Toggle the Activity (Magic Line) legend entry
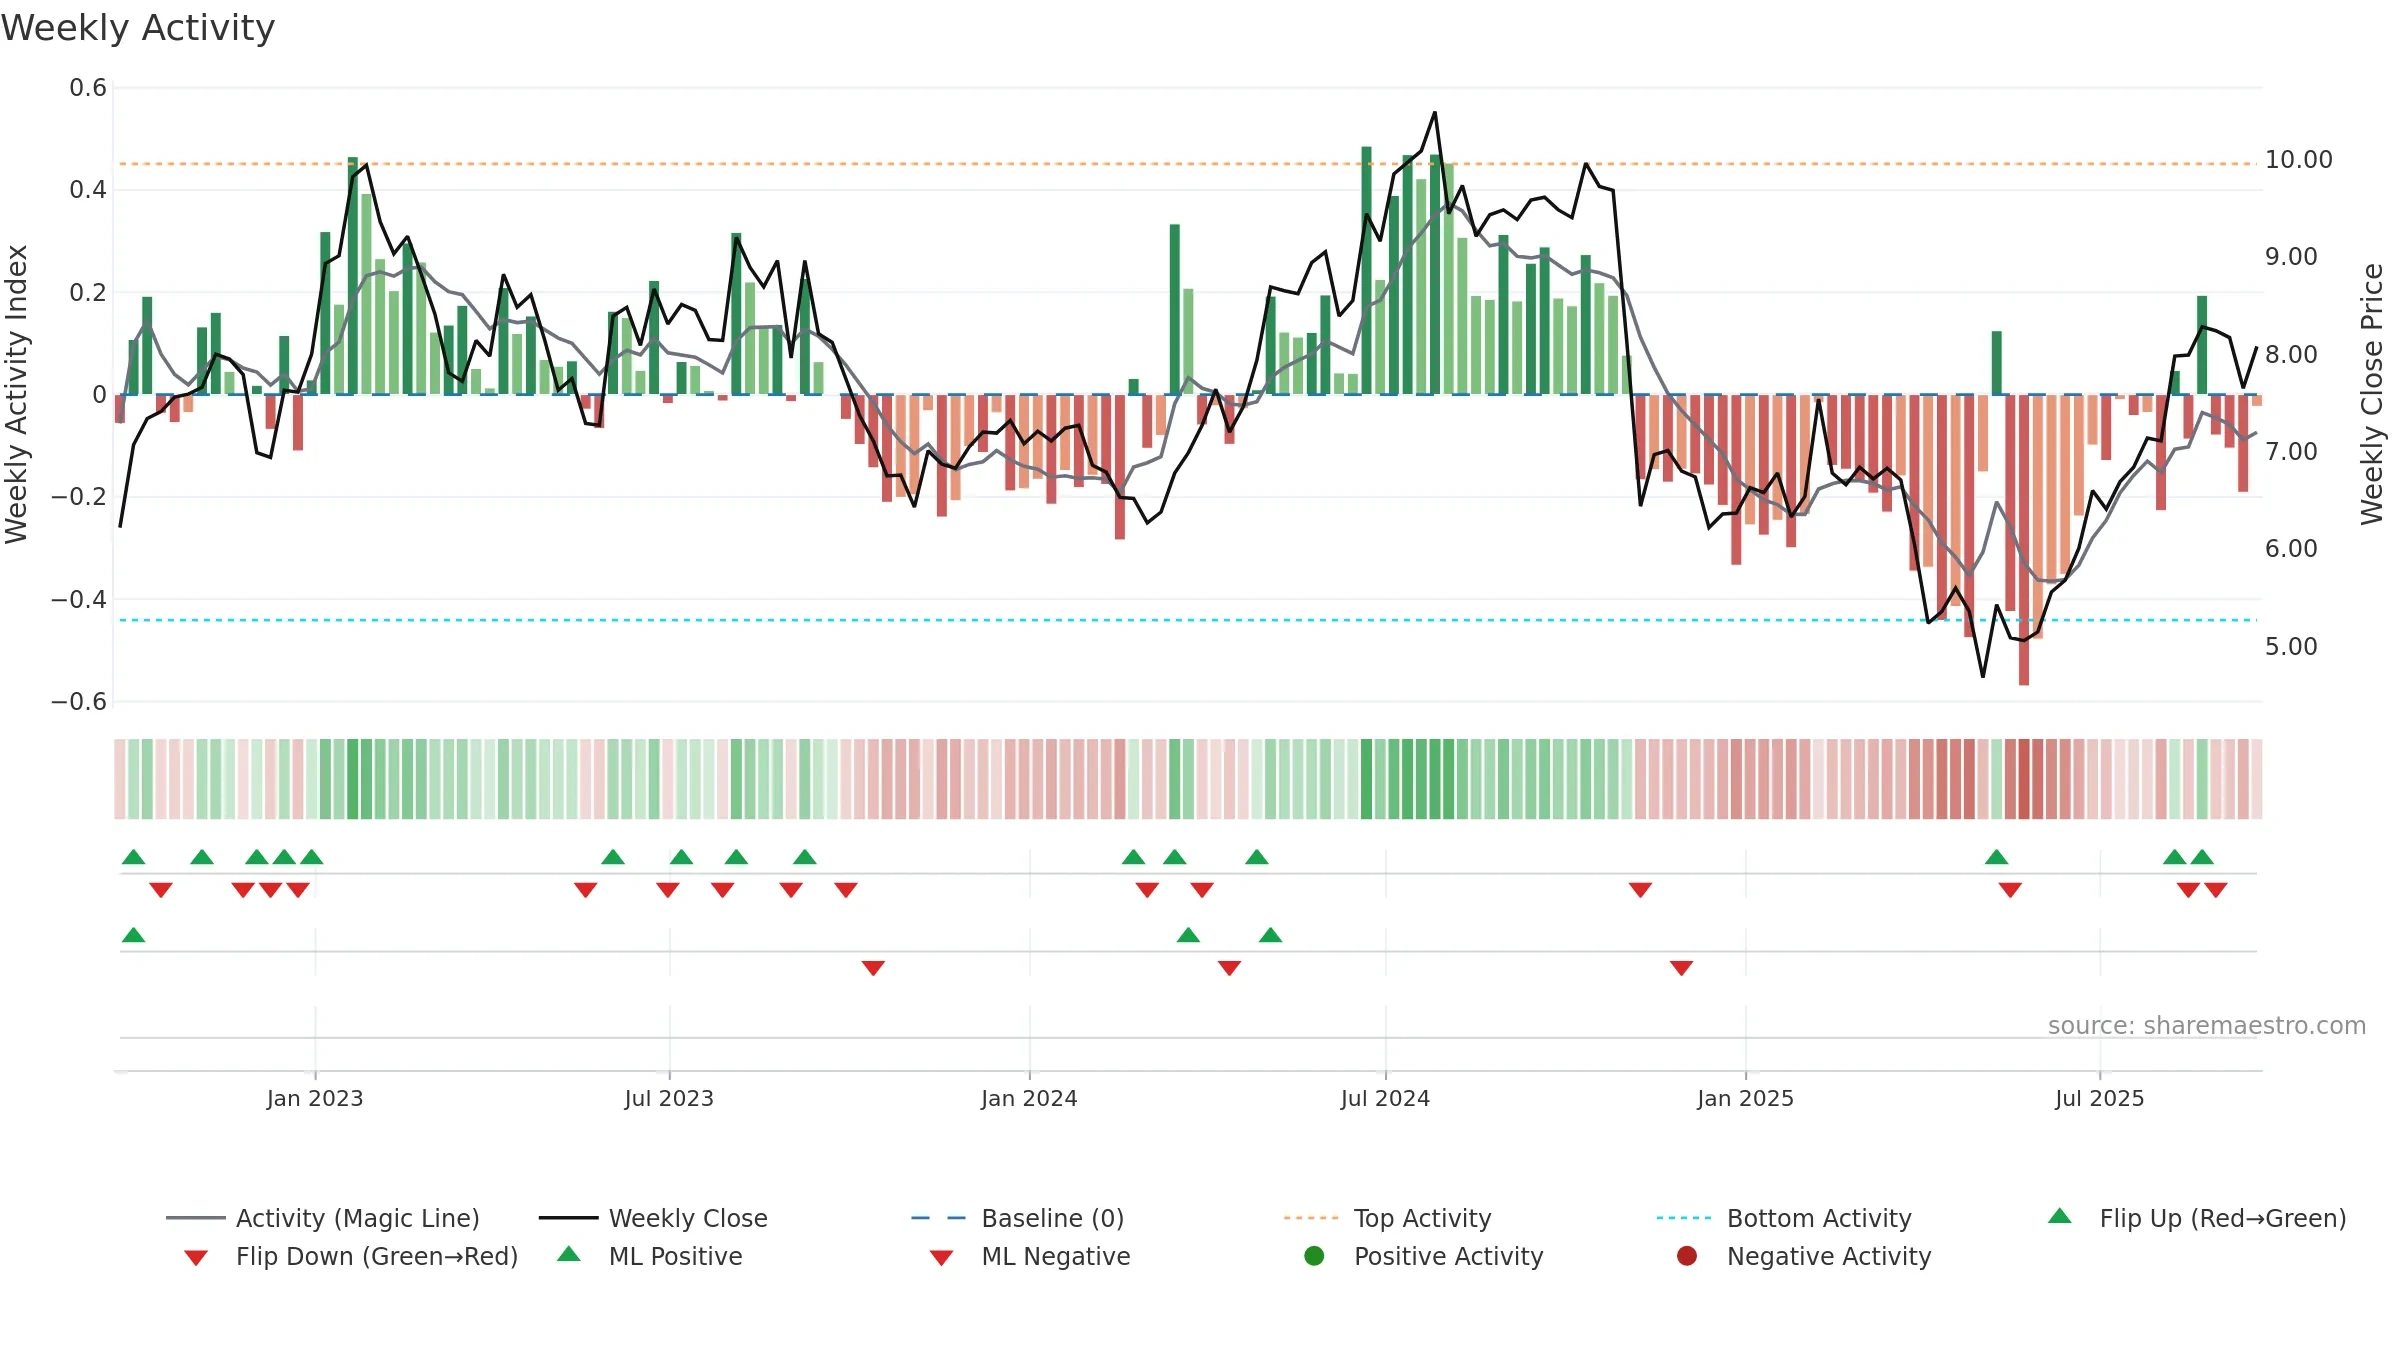Screen dimensions: 2400x1350 click(323, 1218)
